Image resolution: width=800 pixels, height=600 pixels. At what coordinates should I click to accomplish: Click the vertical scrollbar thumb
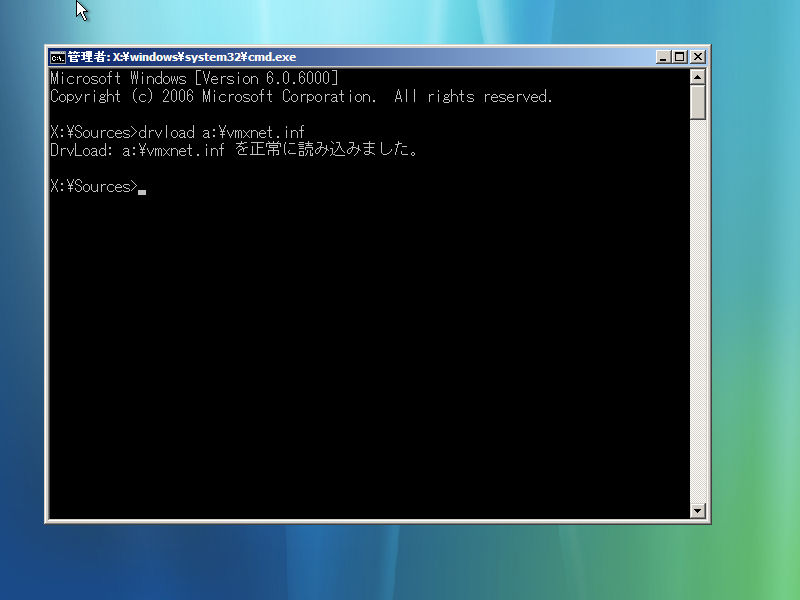coord(697,103)
